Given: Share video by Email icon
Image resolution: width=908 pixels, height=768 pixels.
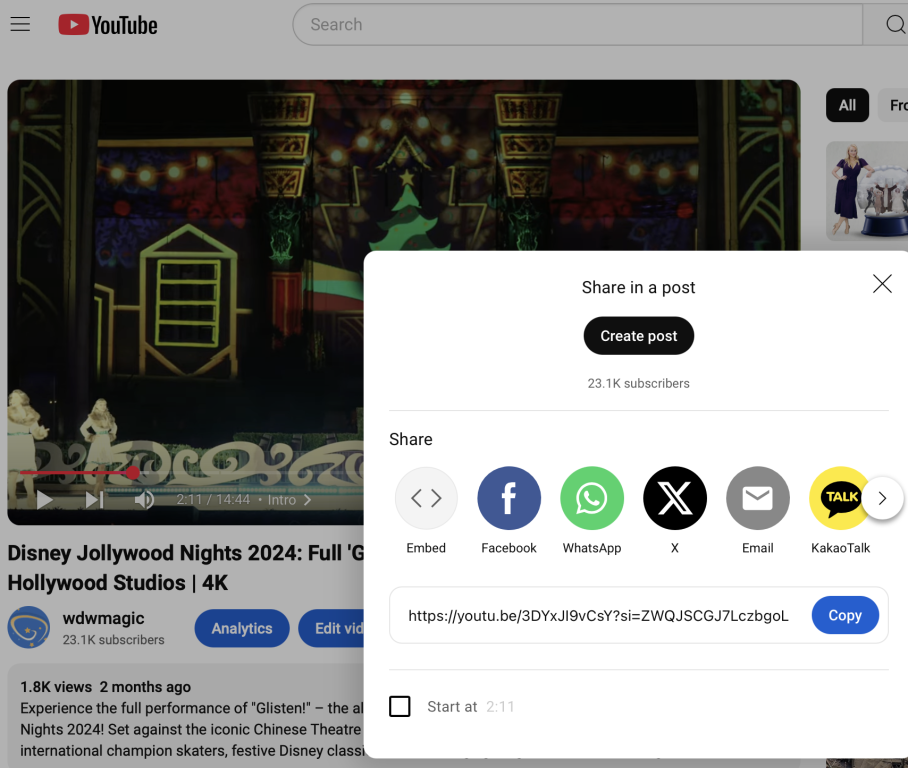Looking at the screenshot, I should click(758, 498).
